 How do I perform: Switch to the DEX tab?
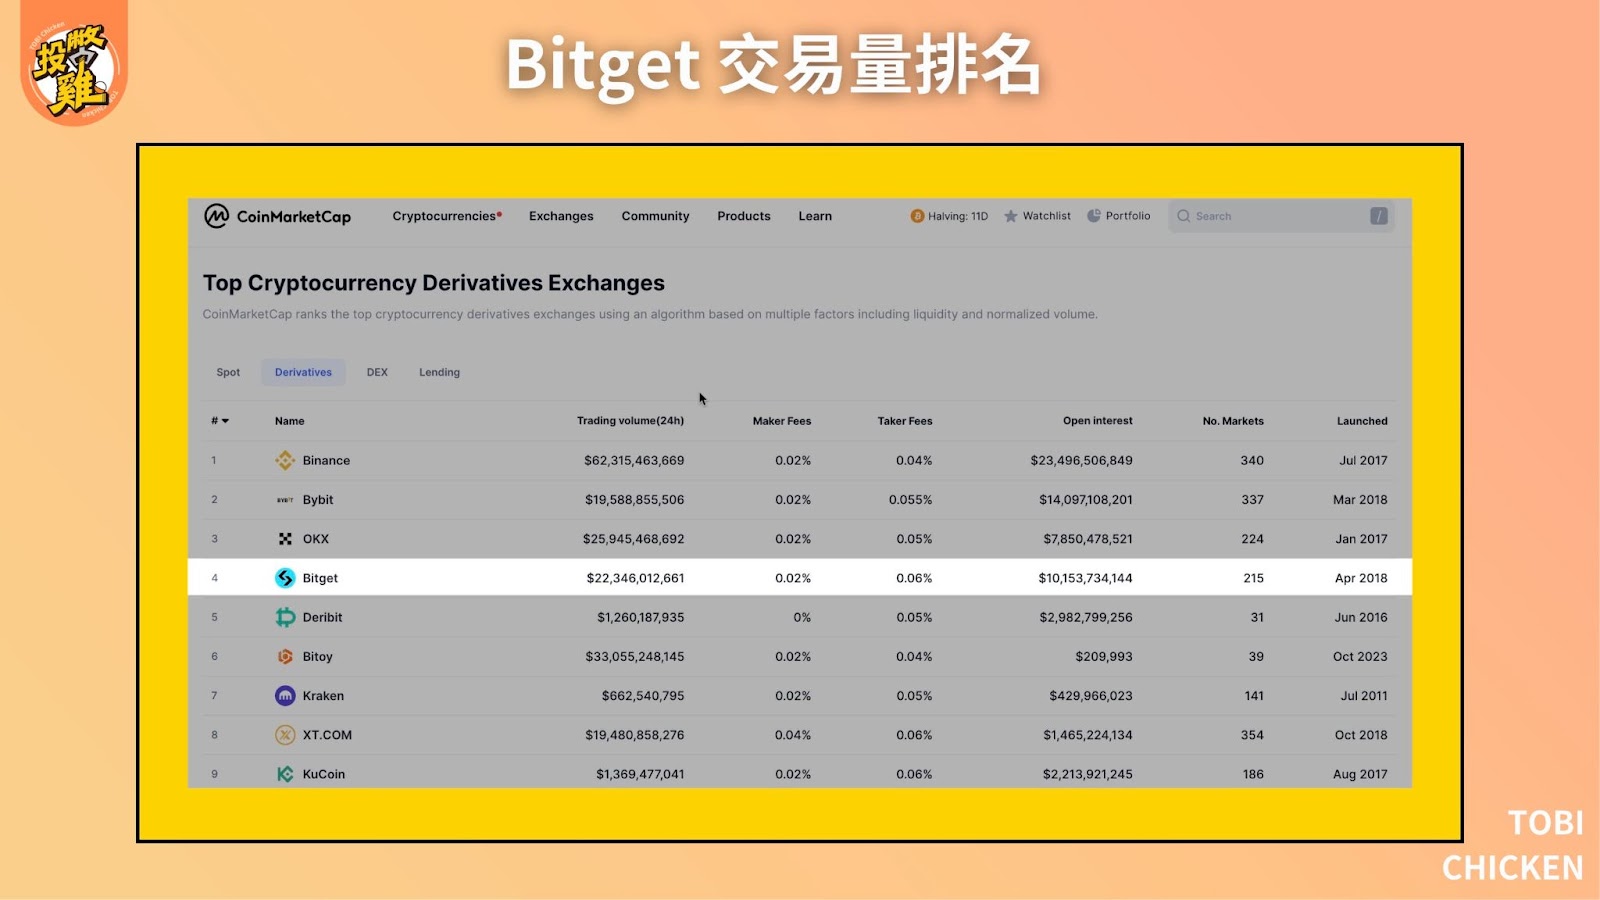377,372
